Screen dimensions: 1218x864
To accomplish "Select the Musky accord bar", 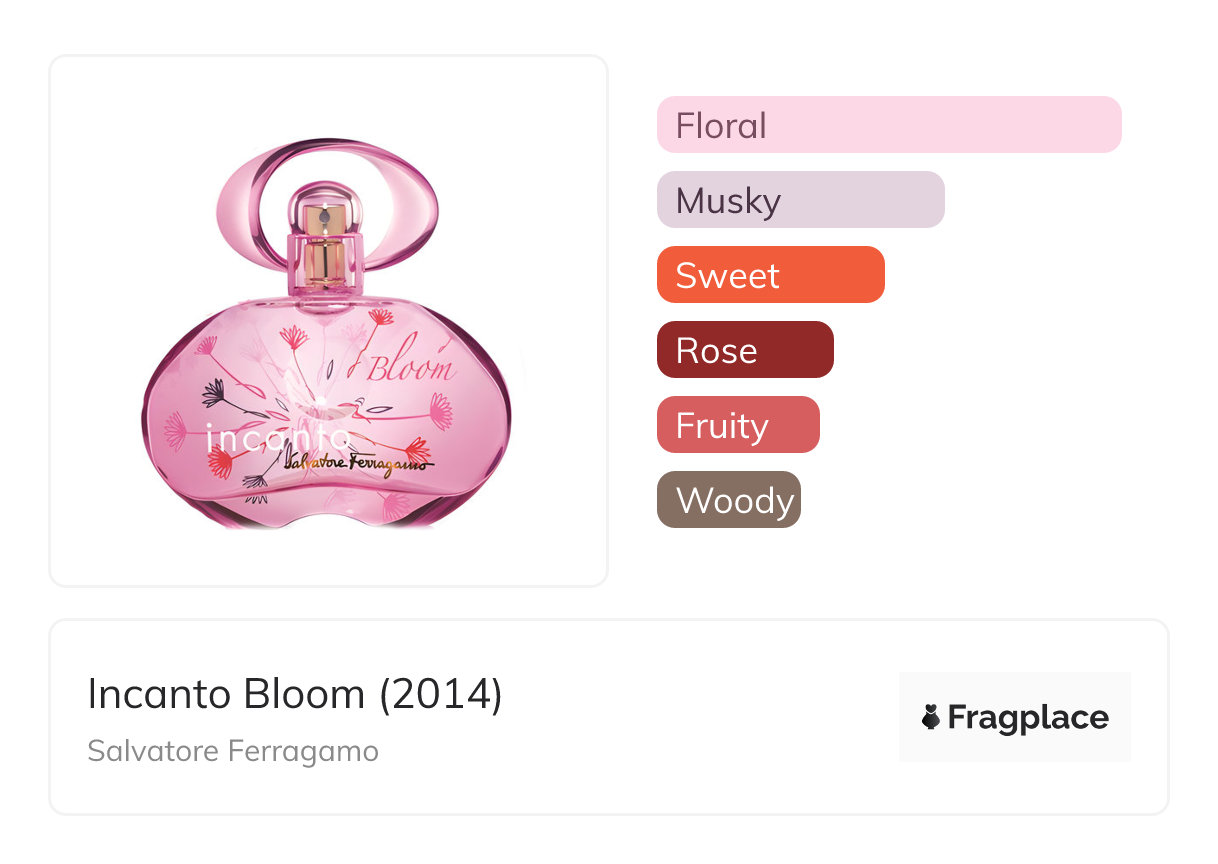I will (x=800, y=200).
